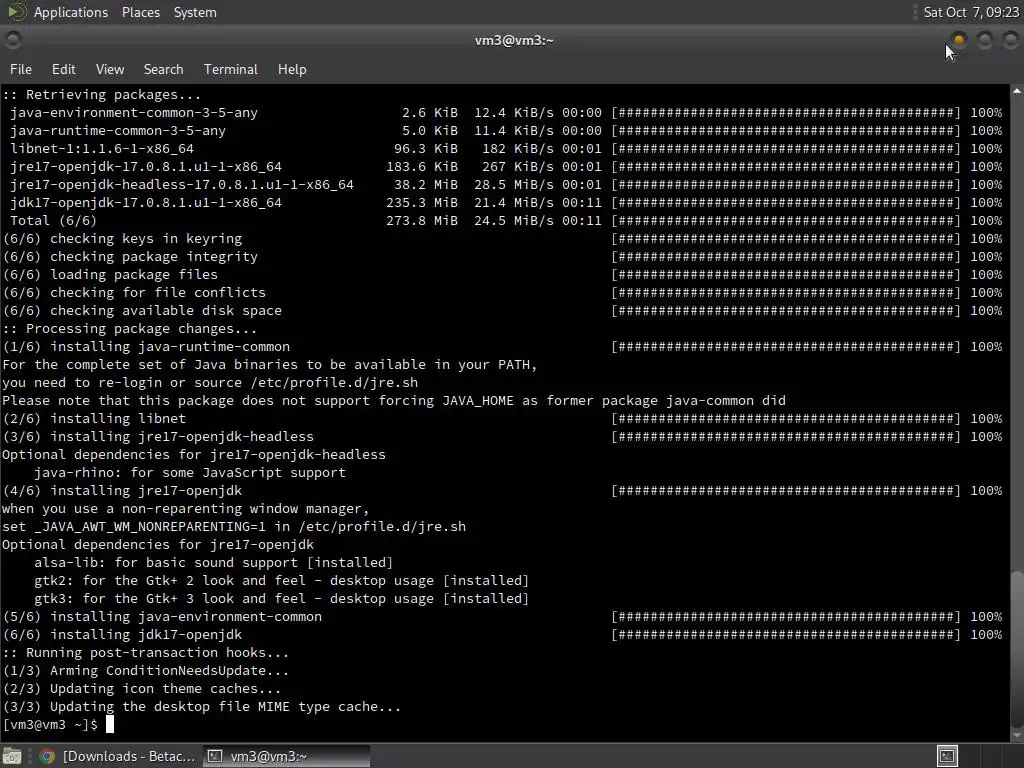Click the 'source /etc/profile.d/jre.sh' line
The height and width of the screenshot is (768, 1024).
click(x=210, y=383)
